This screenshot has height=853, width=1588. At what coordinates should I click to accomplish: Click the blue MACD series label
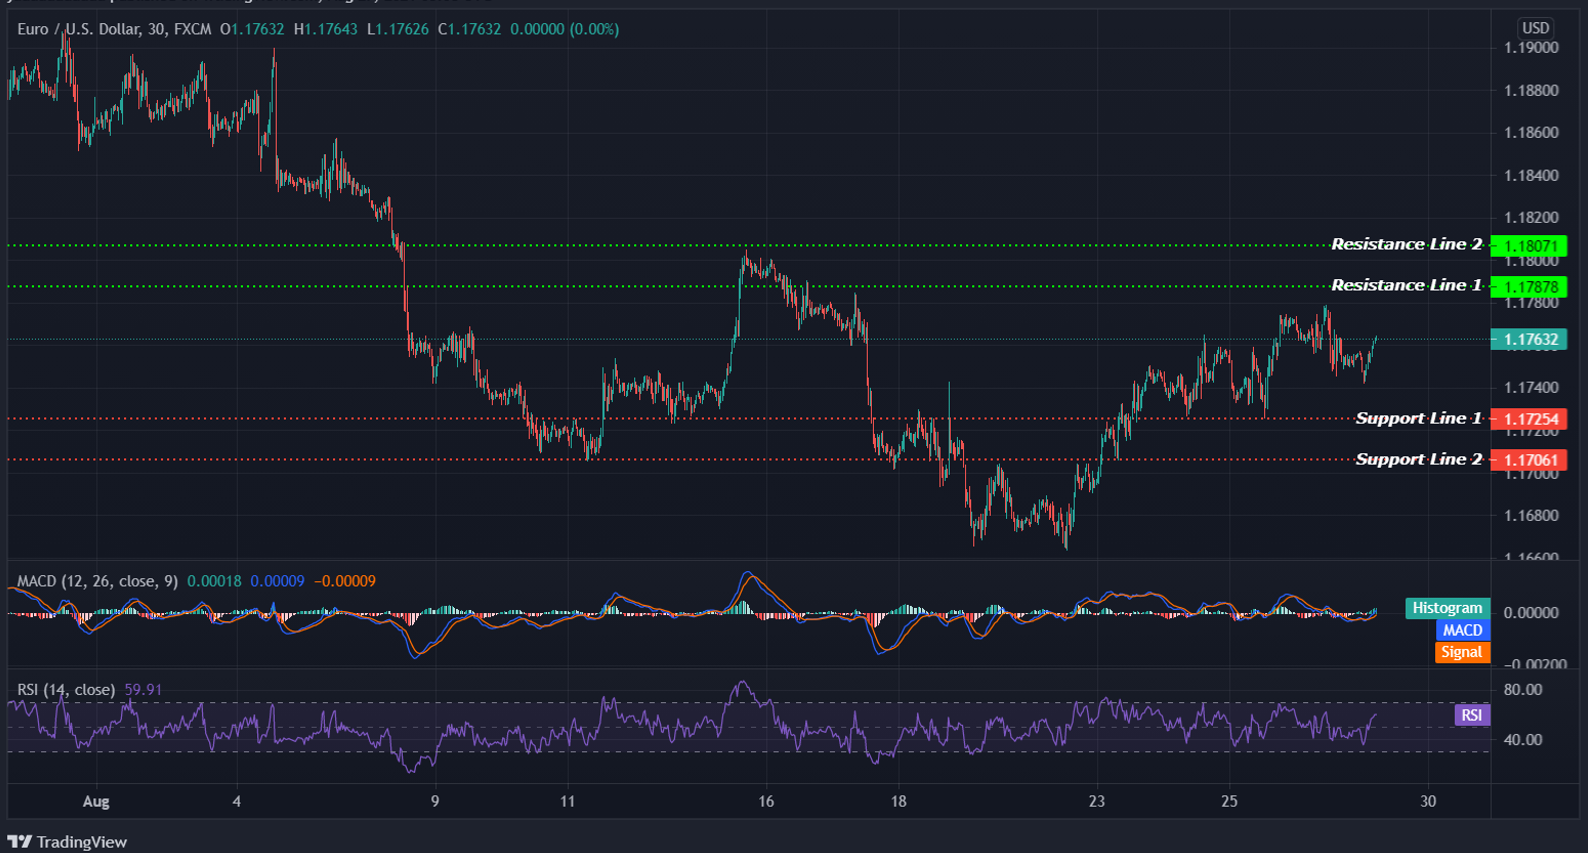(1462, 630)
